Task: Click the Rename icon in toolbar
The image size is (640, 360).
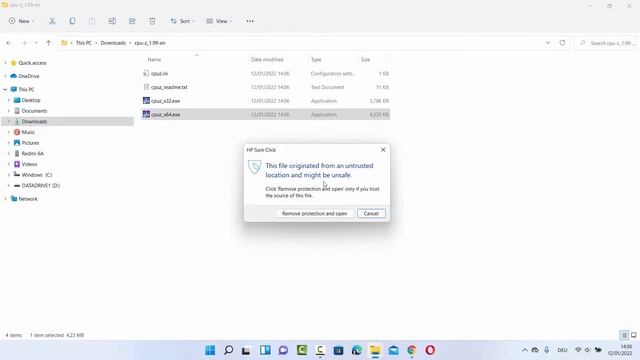Action: click(112, 21)
